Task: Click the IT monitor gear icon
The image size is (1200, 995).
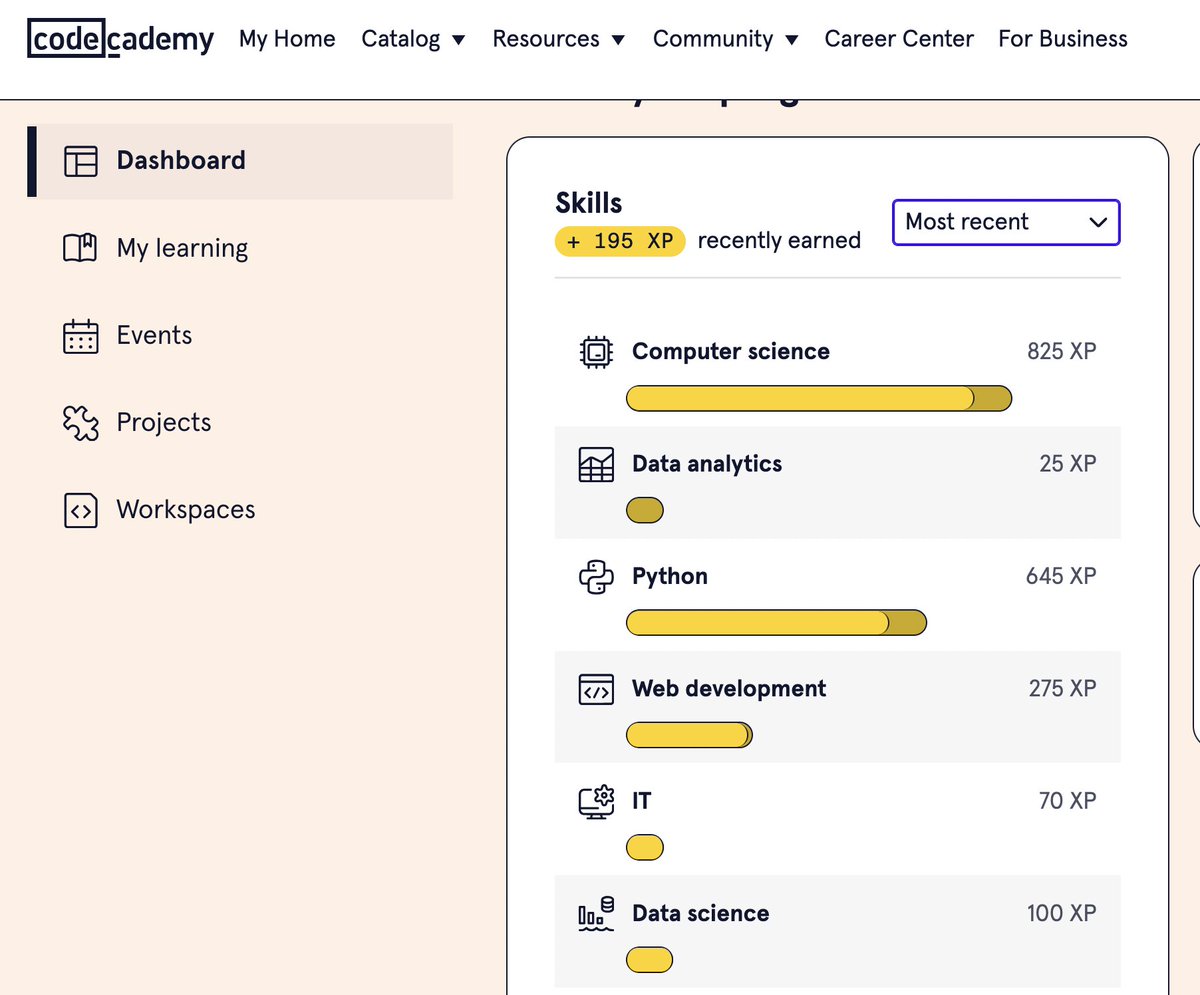Action: [x=596, y=802]
